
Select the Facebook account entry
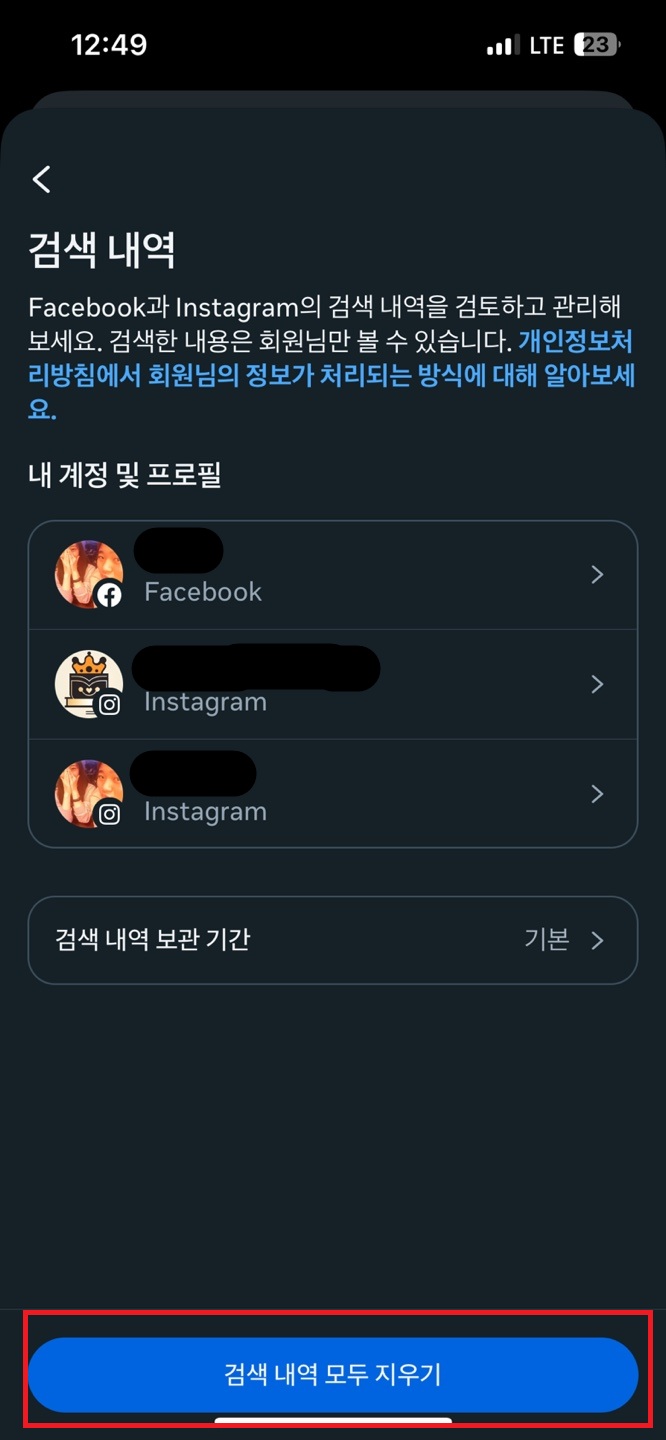point(333,574)
